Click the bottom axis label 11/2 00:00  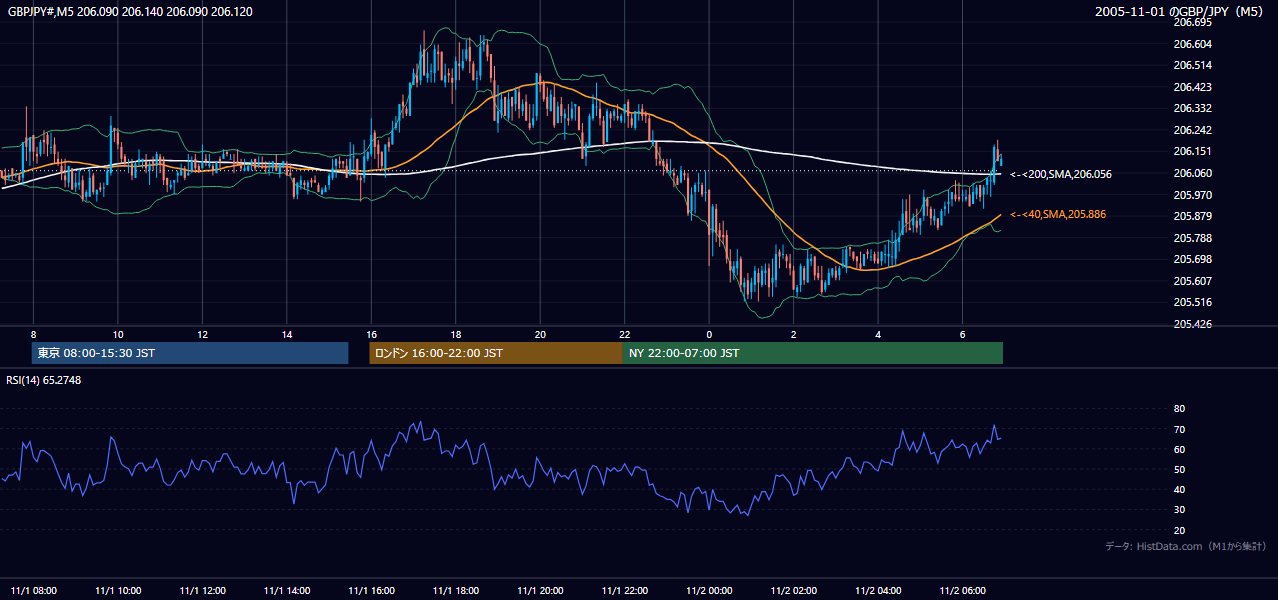tap(709, 590)
